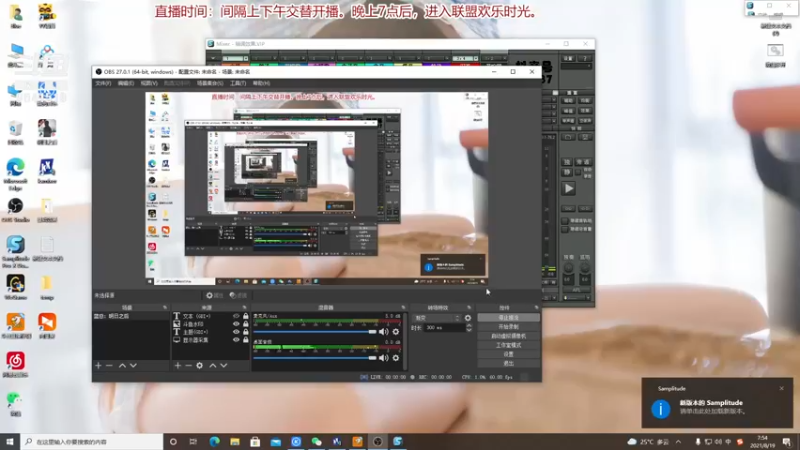This screenshot has width=800, height=450.
Task: Open 文件(F) menu in OBS
Action: [x=103, y=83]
